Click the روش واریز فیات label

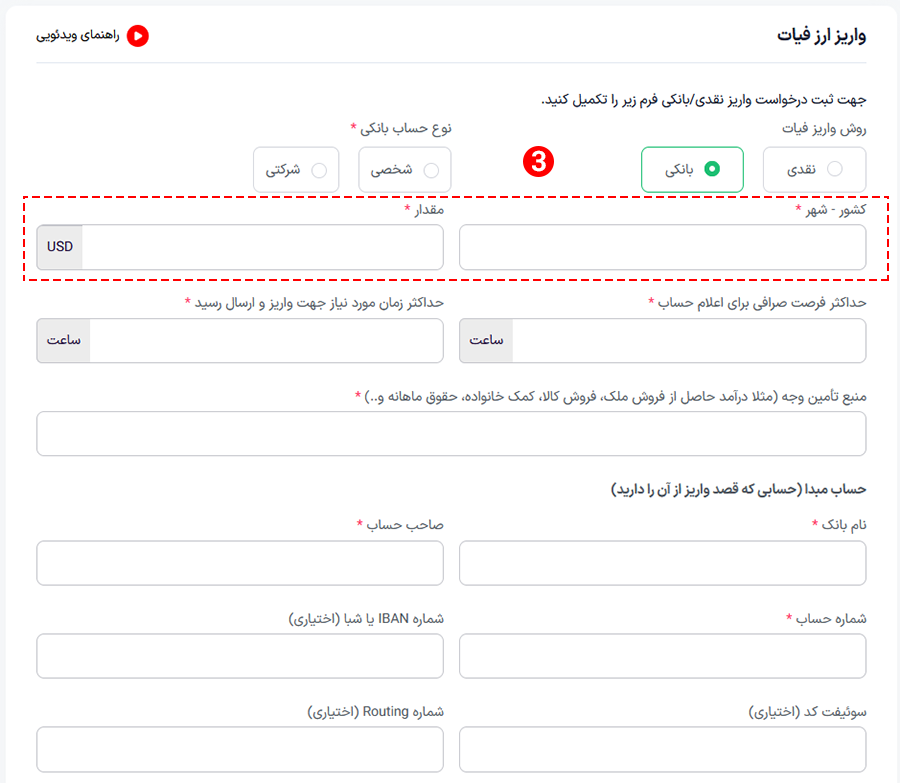click(x=824, y=129)
